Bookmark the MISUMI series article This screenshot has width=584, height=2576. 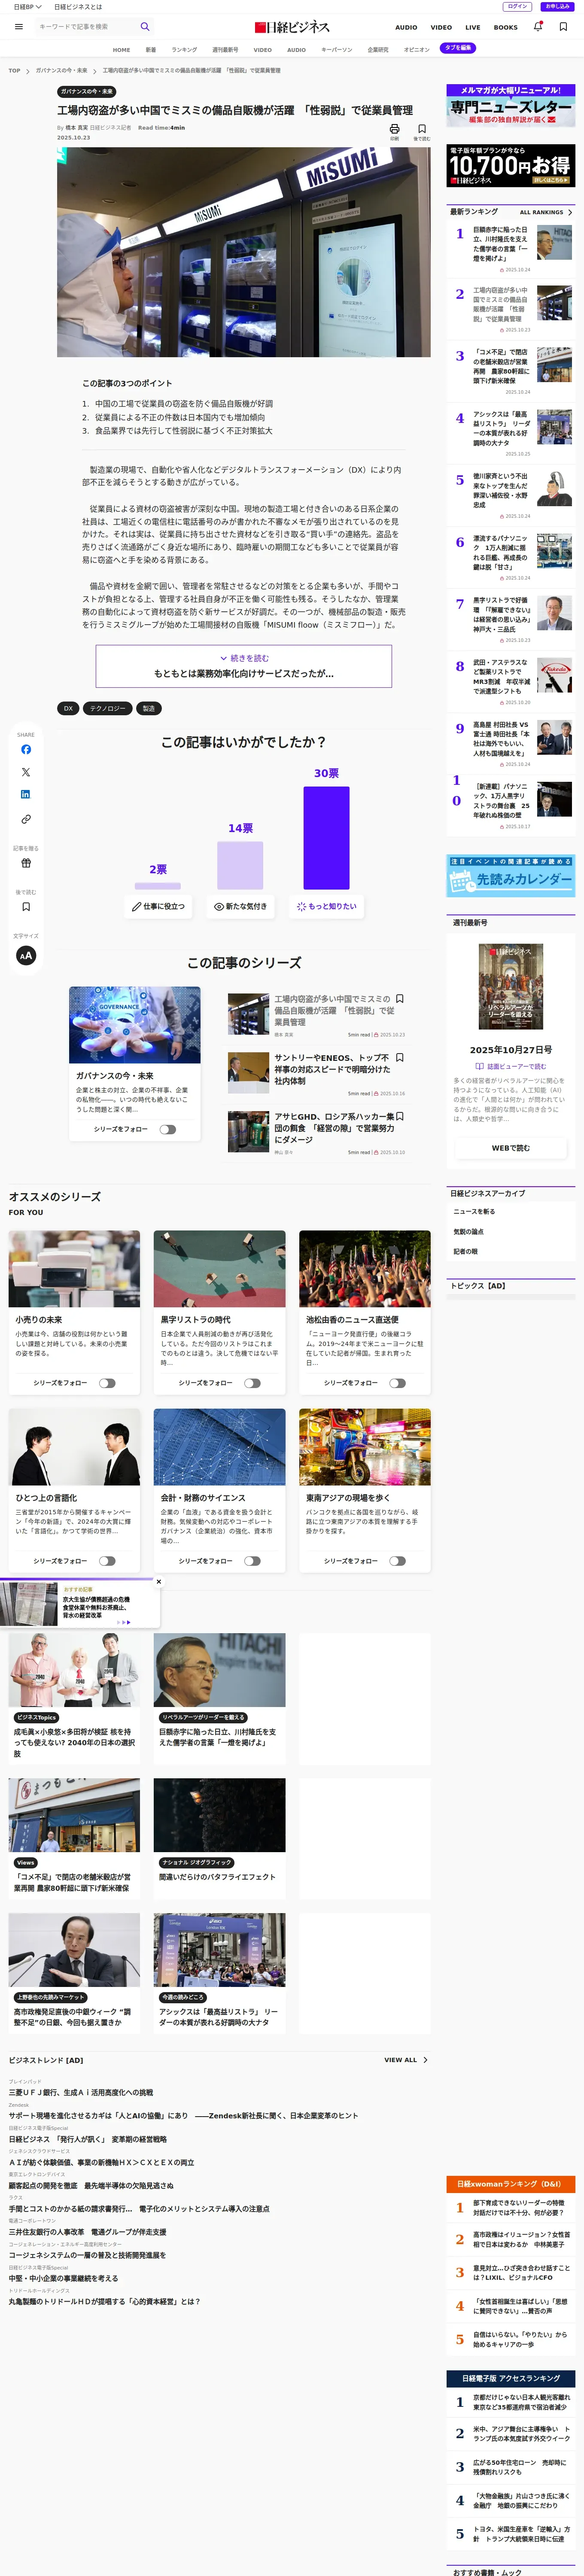point(400,999)
